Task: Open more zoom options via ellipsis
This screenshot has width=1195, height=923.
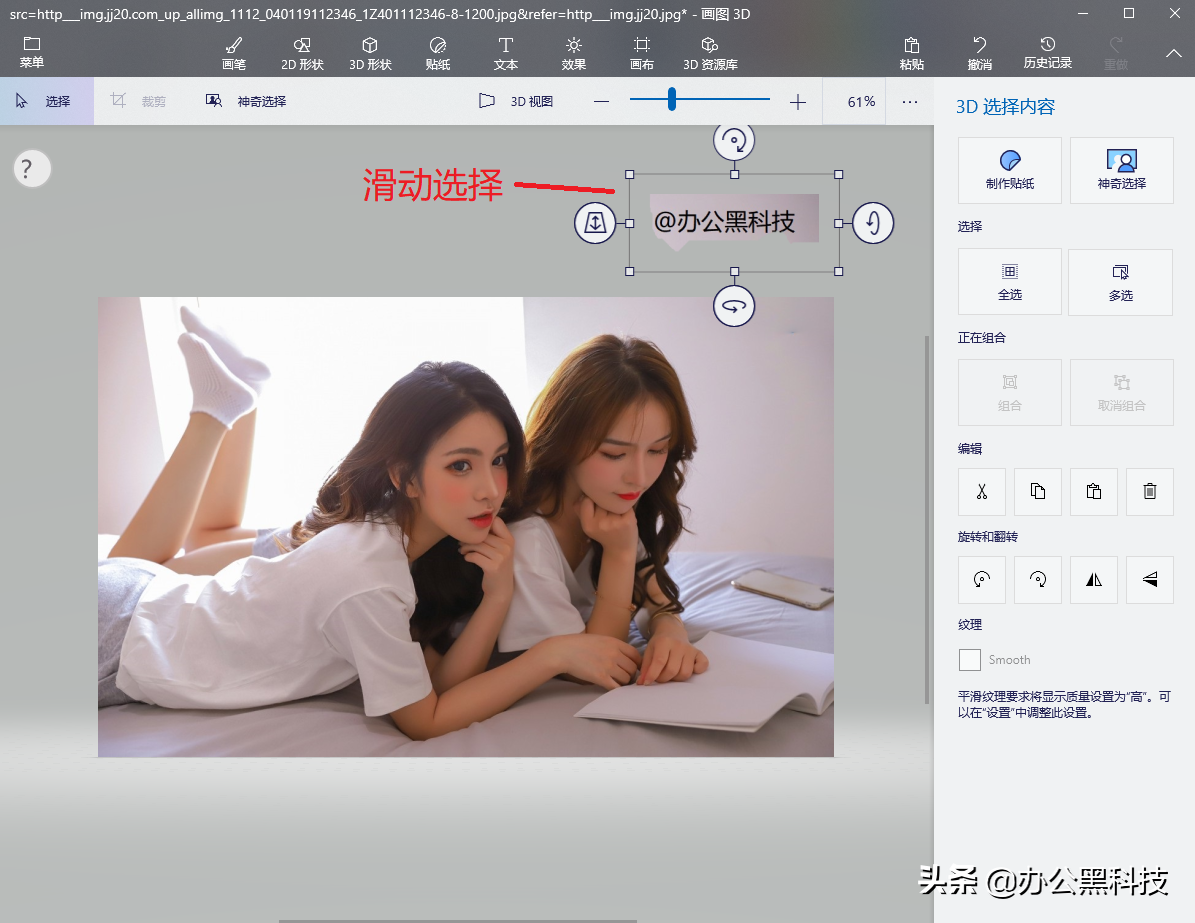Action: pos(910,101)
